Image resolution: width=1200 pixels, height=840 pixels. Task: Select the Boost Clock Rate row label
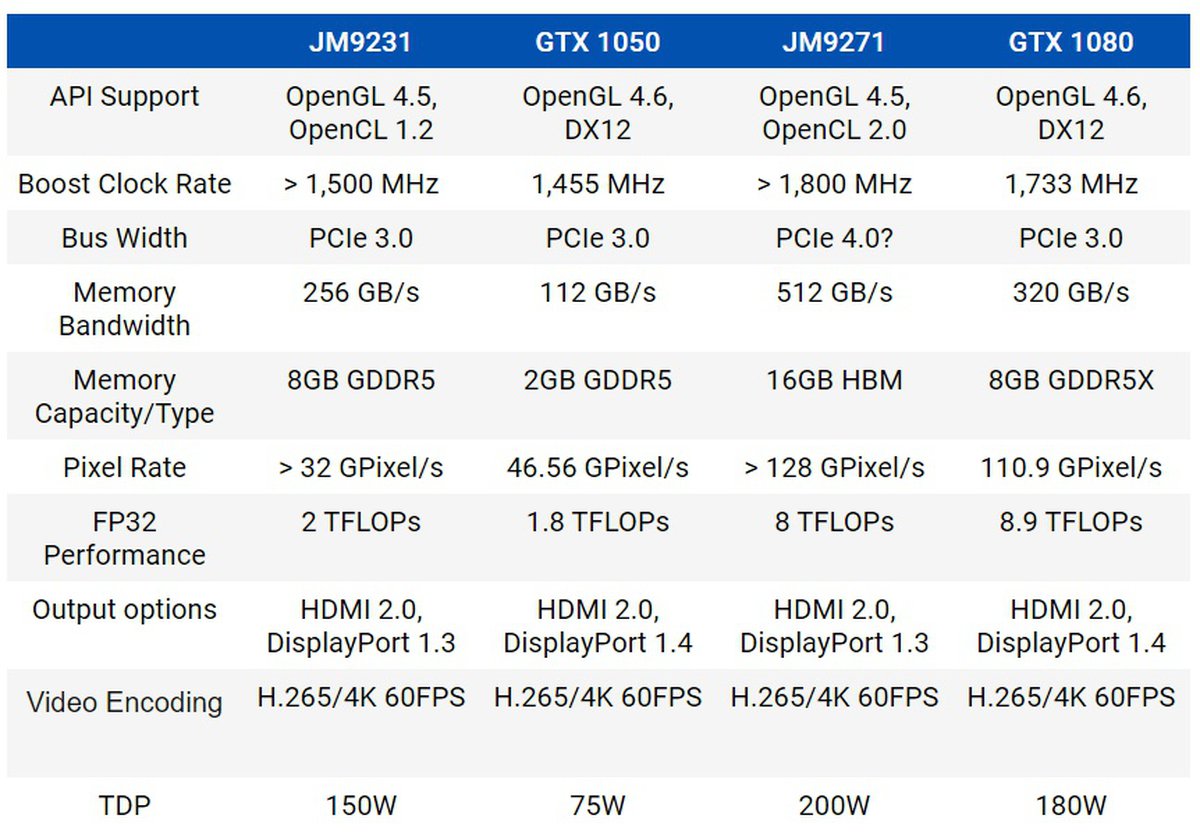125,184
